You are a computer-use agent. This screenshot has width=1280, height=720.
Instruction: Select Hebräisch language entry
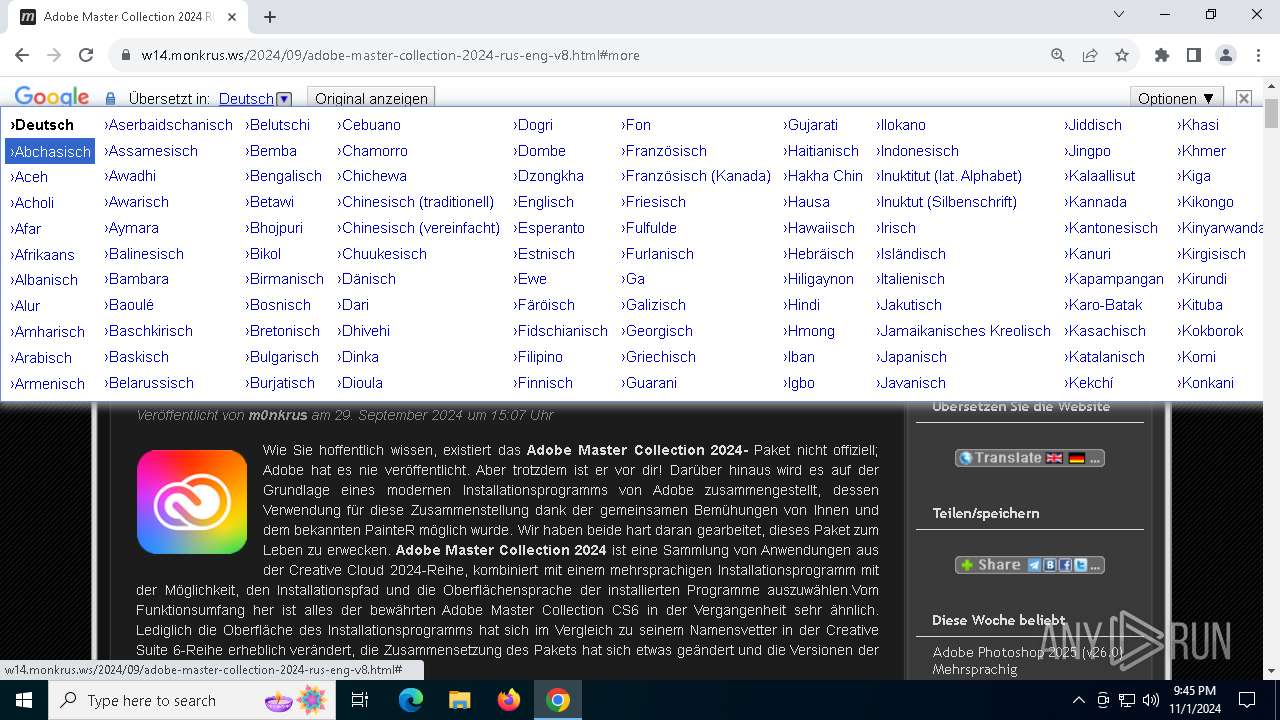819,254
